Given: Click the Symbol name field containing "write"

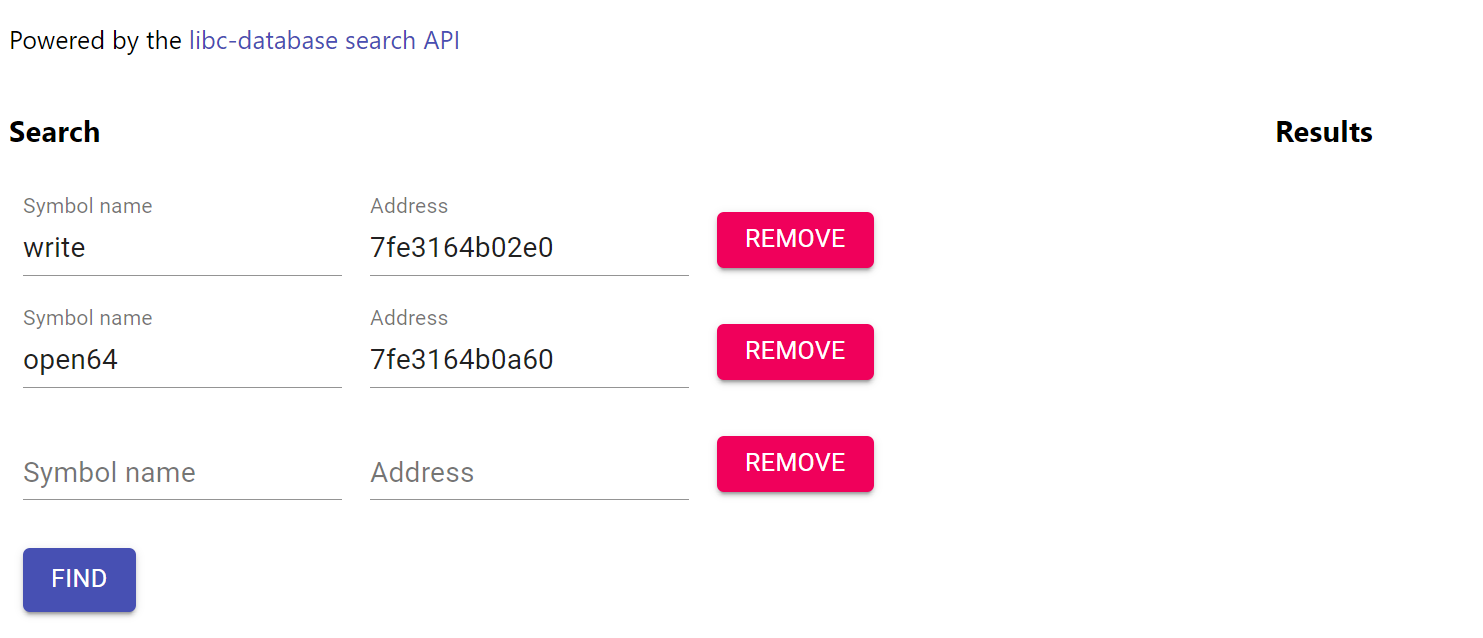Looking at the screenshot, I should pyautogui.click(x=181, y=248).
